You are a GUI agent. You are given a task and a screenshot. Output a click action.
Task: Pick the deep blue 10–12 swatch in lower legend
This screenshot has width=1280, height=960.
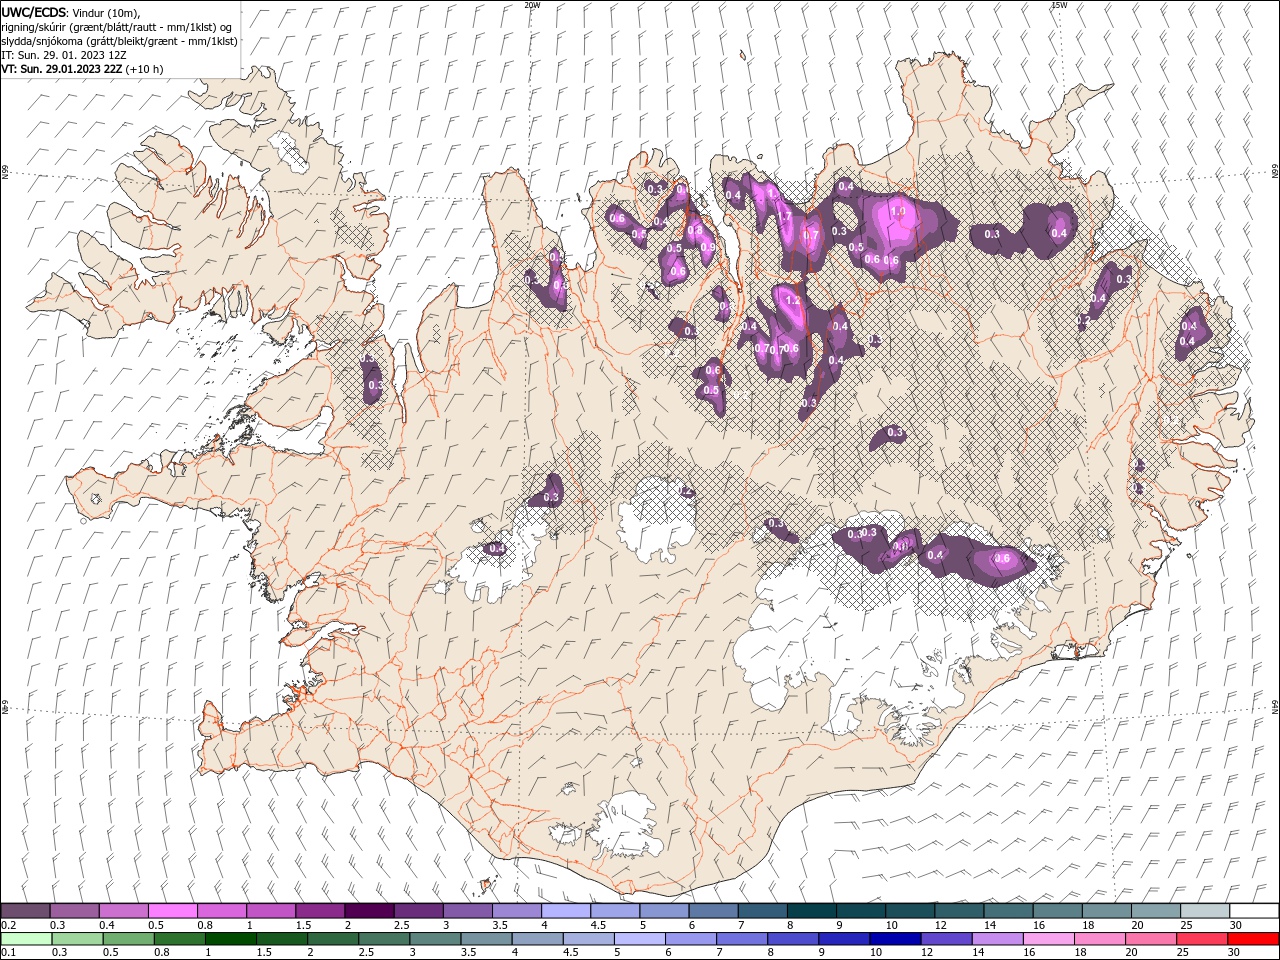894,939
